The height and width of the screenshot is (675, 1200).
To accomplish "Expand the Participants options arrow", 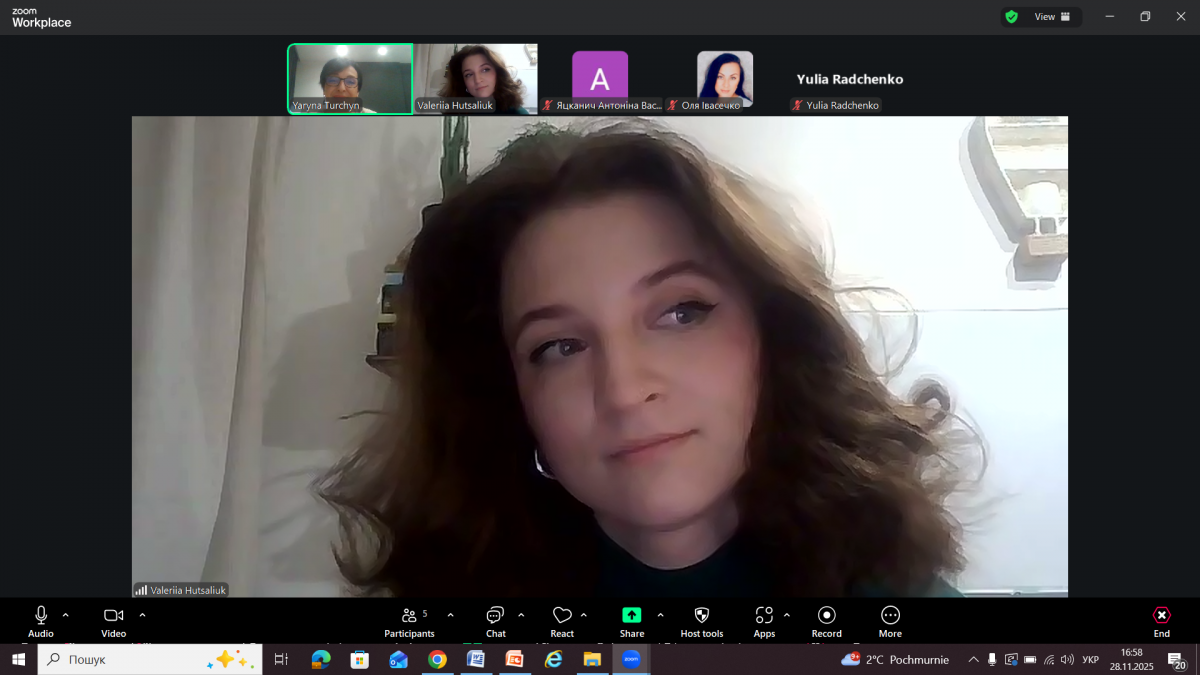I will pyautogui.click(x=450, y=615).
